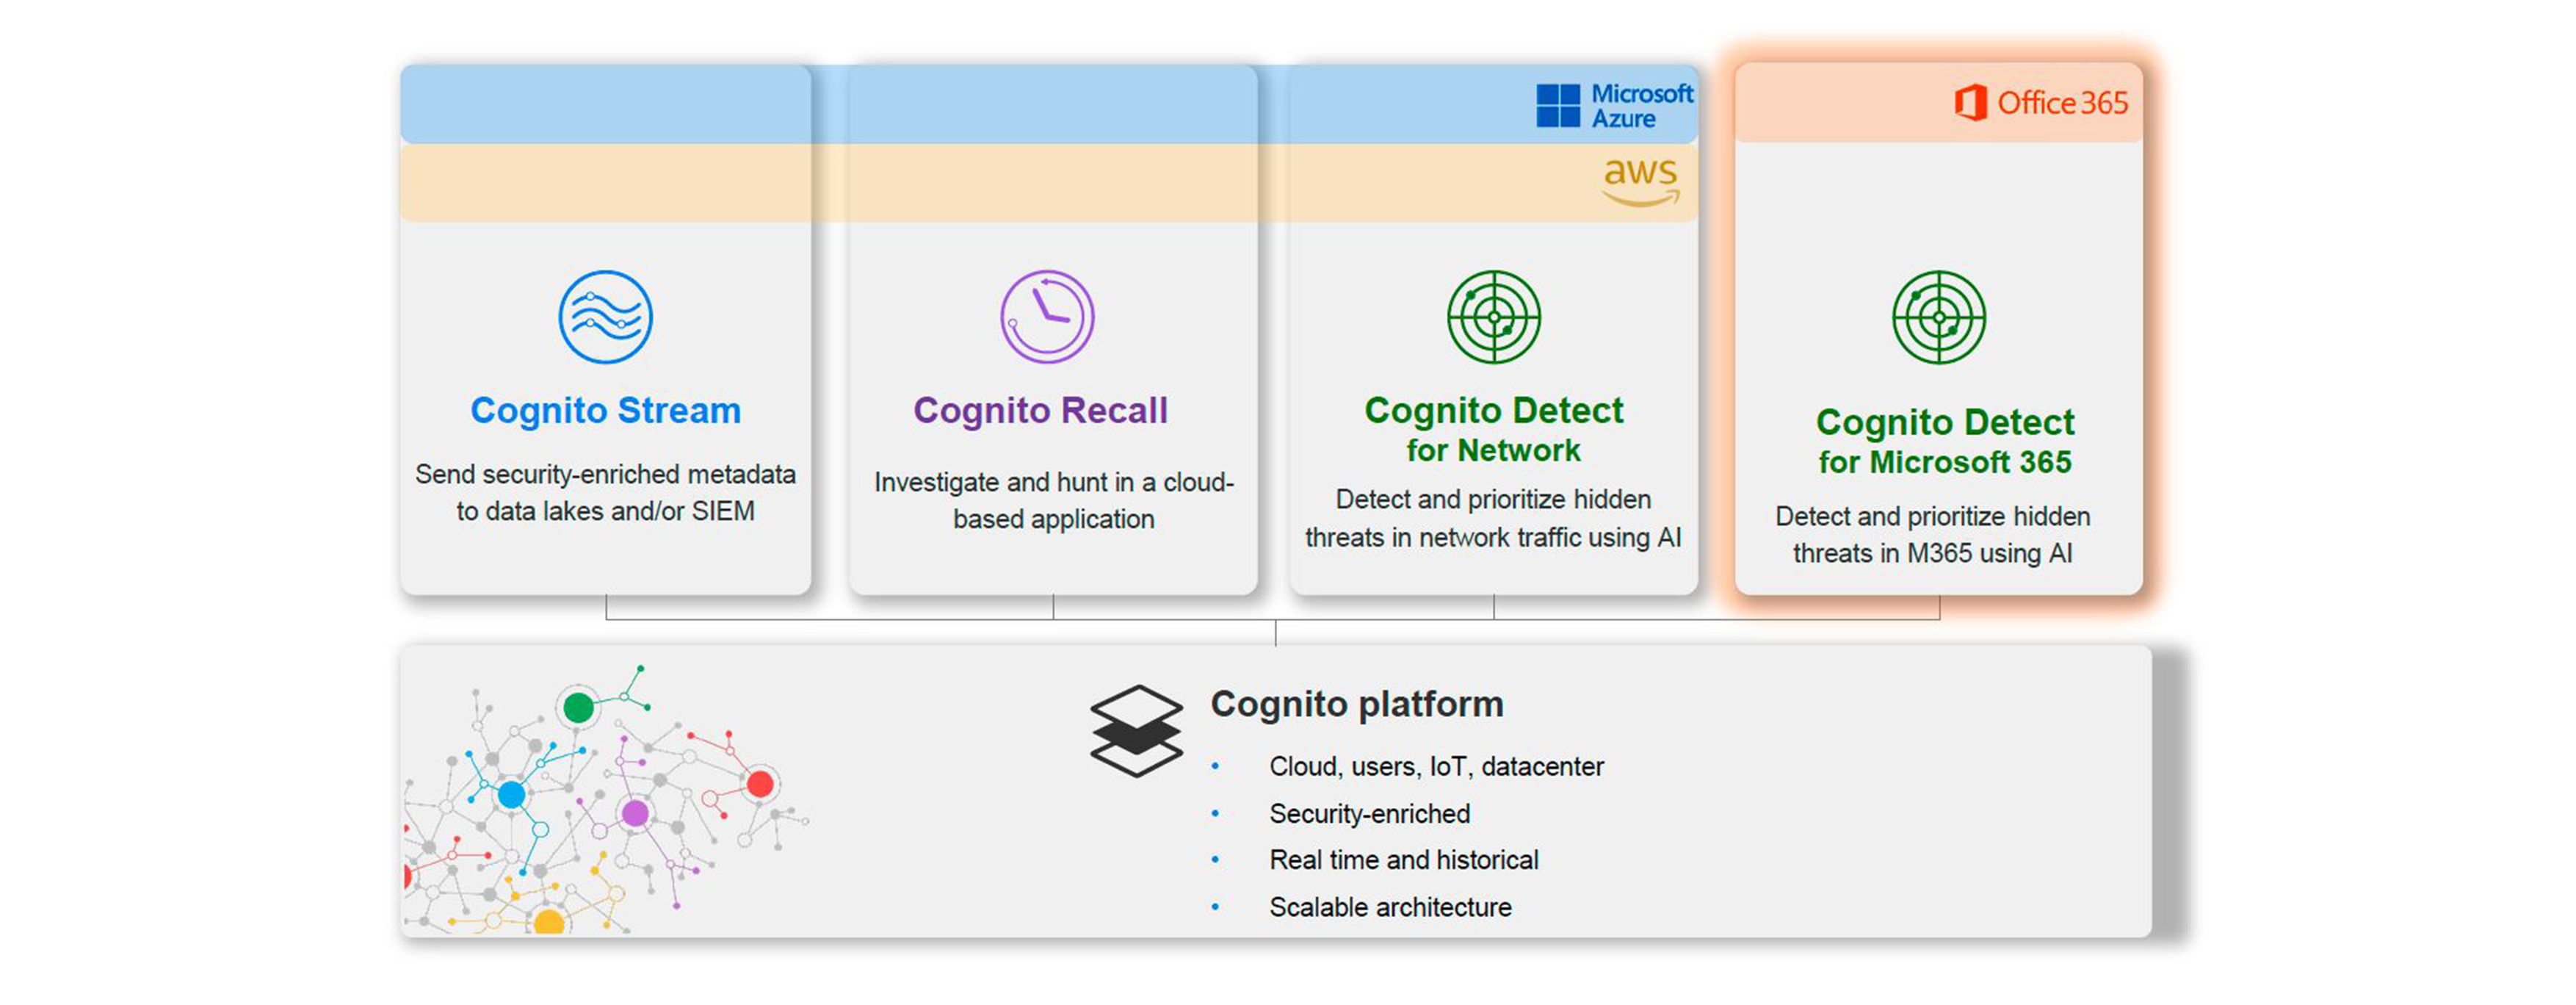Image resolution: width=2576 pixels, height=1005 pixels.
Task: Select the Cognito Stream heading
Action: point(606,410)
